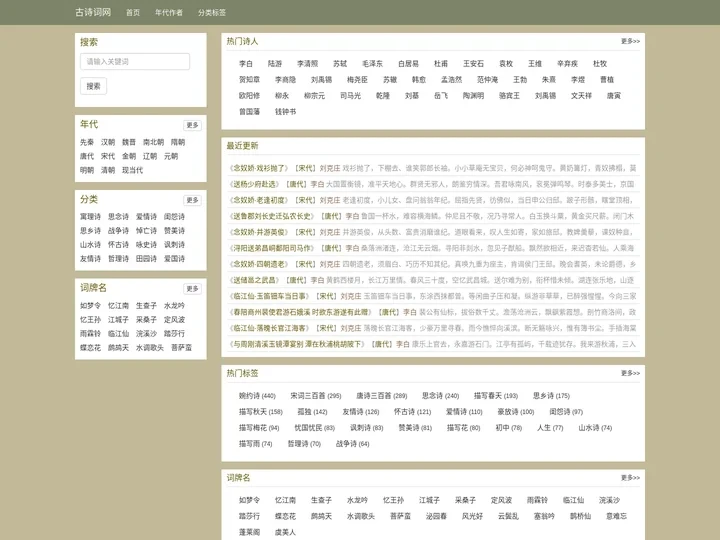This screenshot has width=720, height=540.
Task: Open poem 《送鲁郡刘长史迁弘农长史》
Action: click(272, 216)
